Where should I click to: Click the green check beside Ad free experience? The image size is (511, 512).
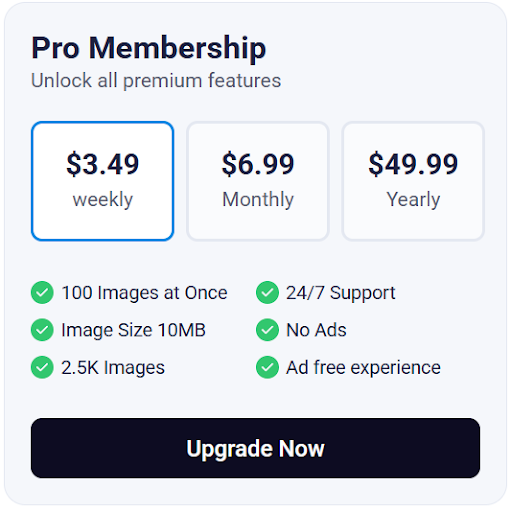pyautogui.click(x=267, y=367)
